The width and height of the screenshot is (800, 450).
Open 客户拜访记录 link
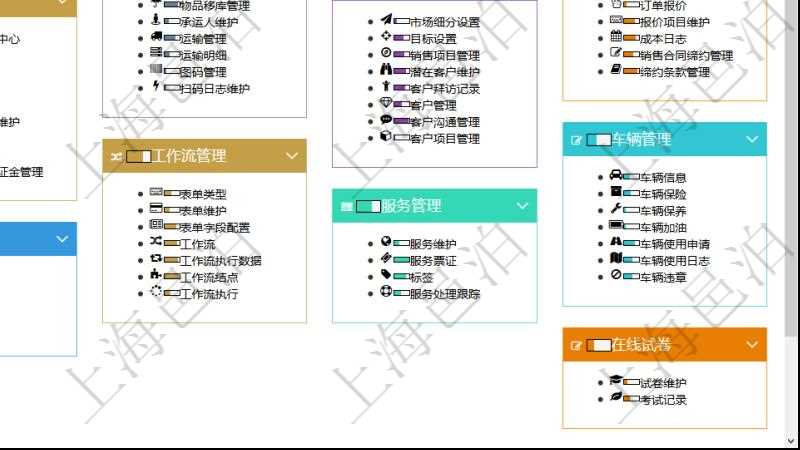tap(445, 89)
